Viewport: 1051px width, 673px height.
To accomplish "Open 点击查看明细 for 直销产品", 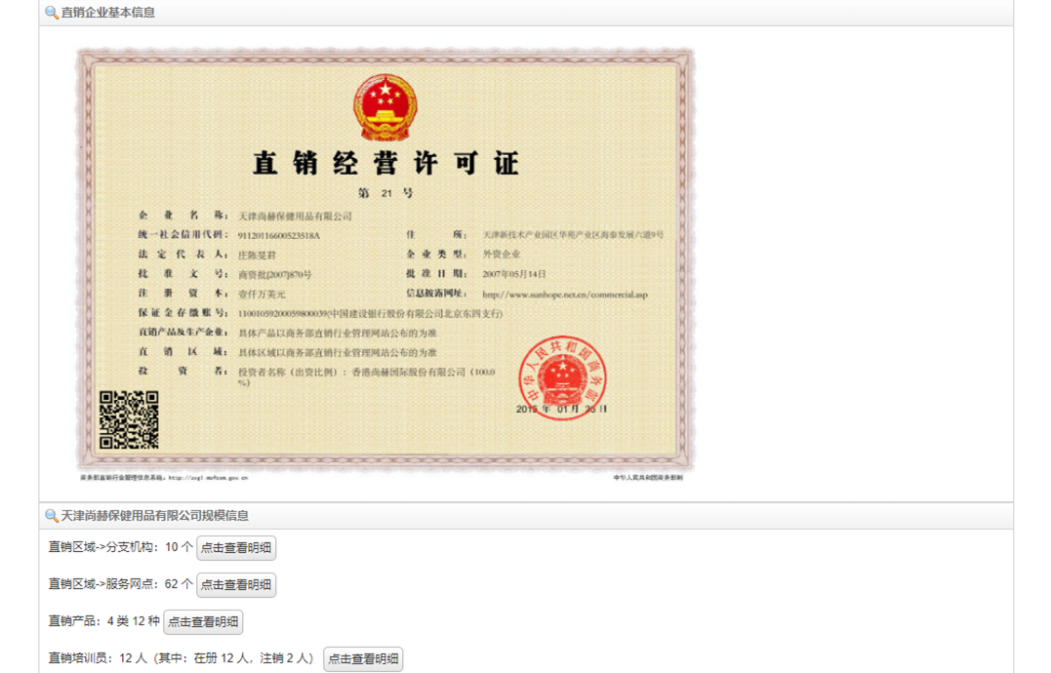I will pos(203,621).
